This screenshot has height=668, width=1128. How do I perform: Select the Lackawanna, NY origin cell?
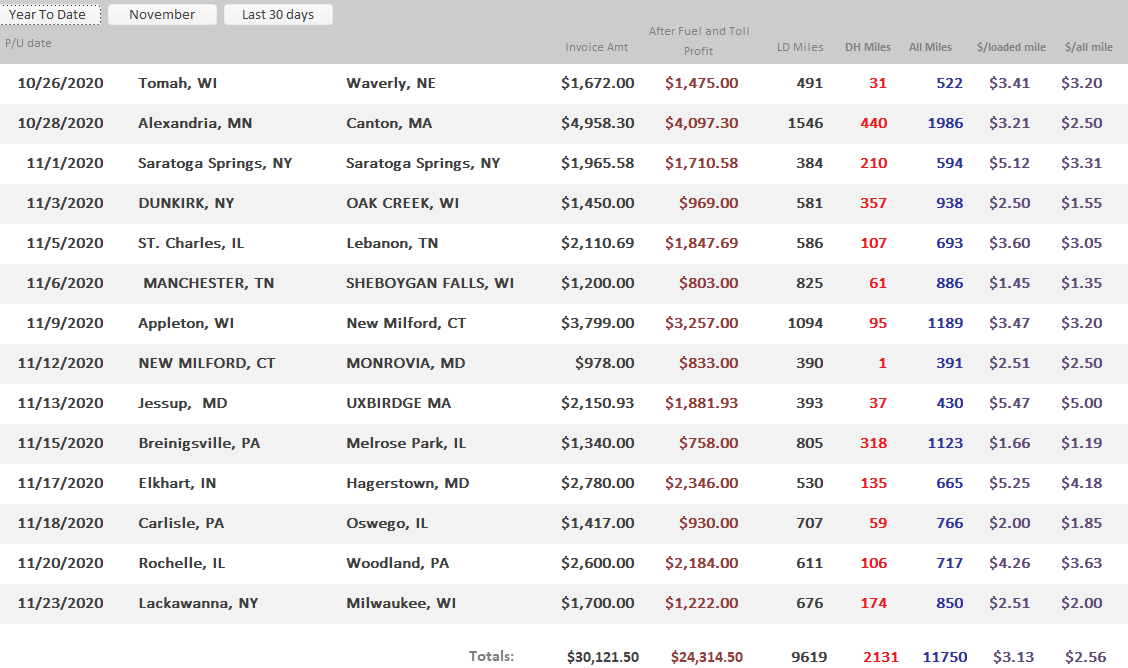point(198,603)
